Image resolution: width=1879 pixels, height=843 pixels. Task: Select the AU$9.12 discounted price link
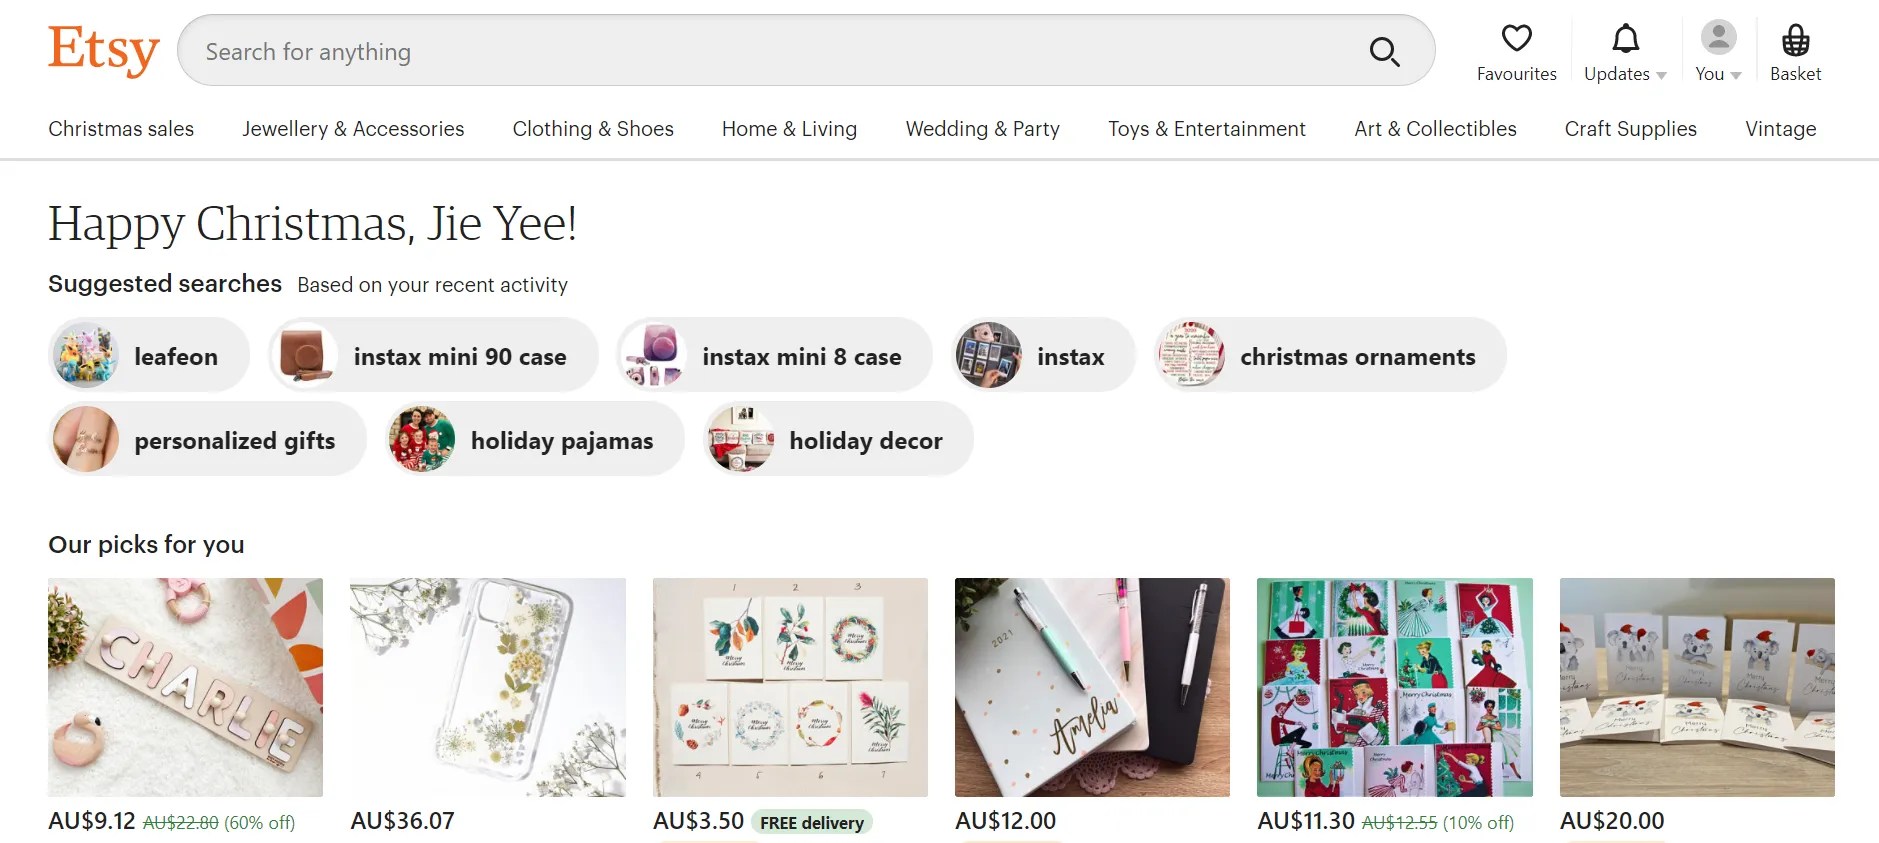(90, 820)
